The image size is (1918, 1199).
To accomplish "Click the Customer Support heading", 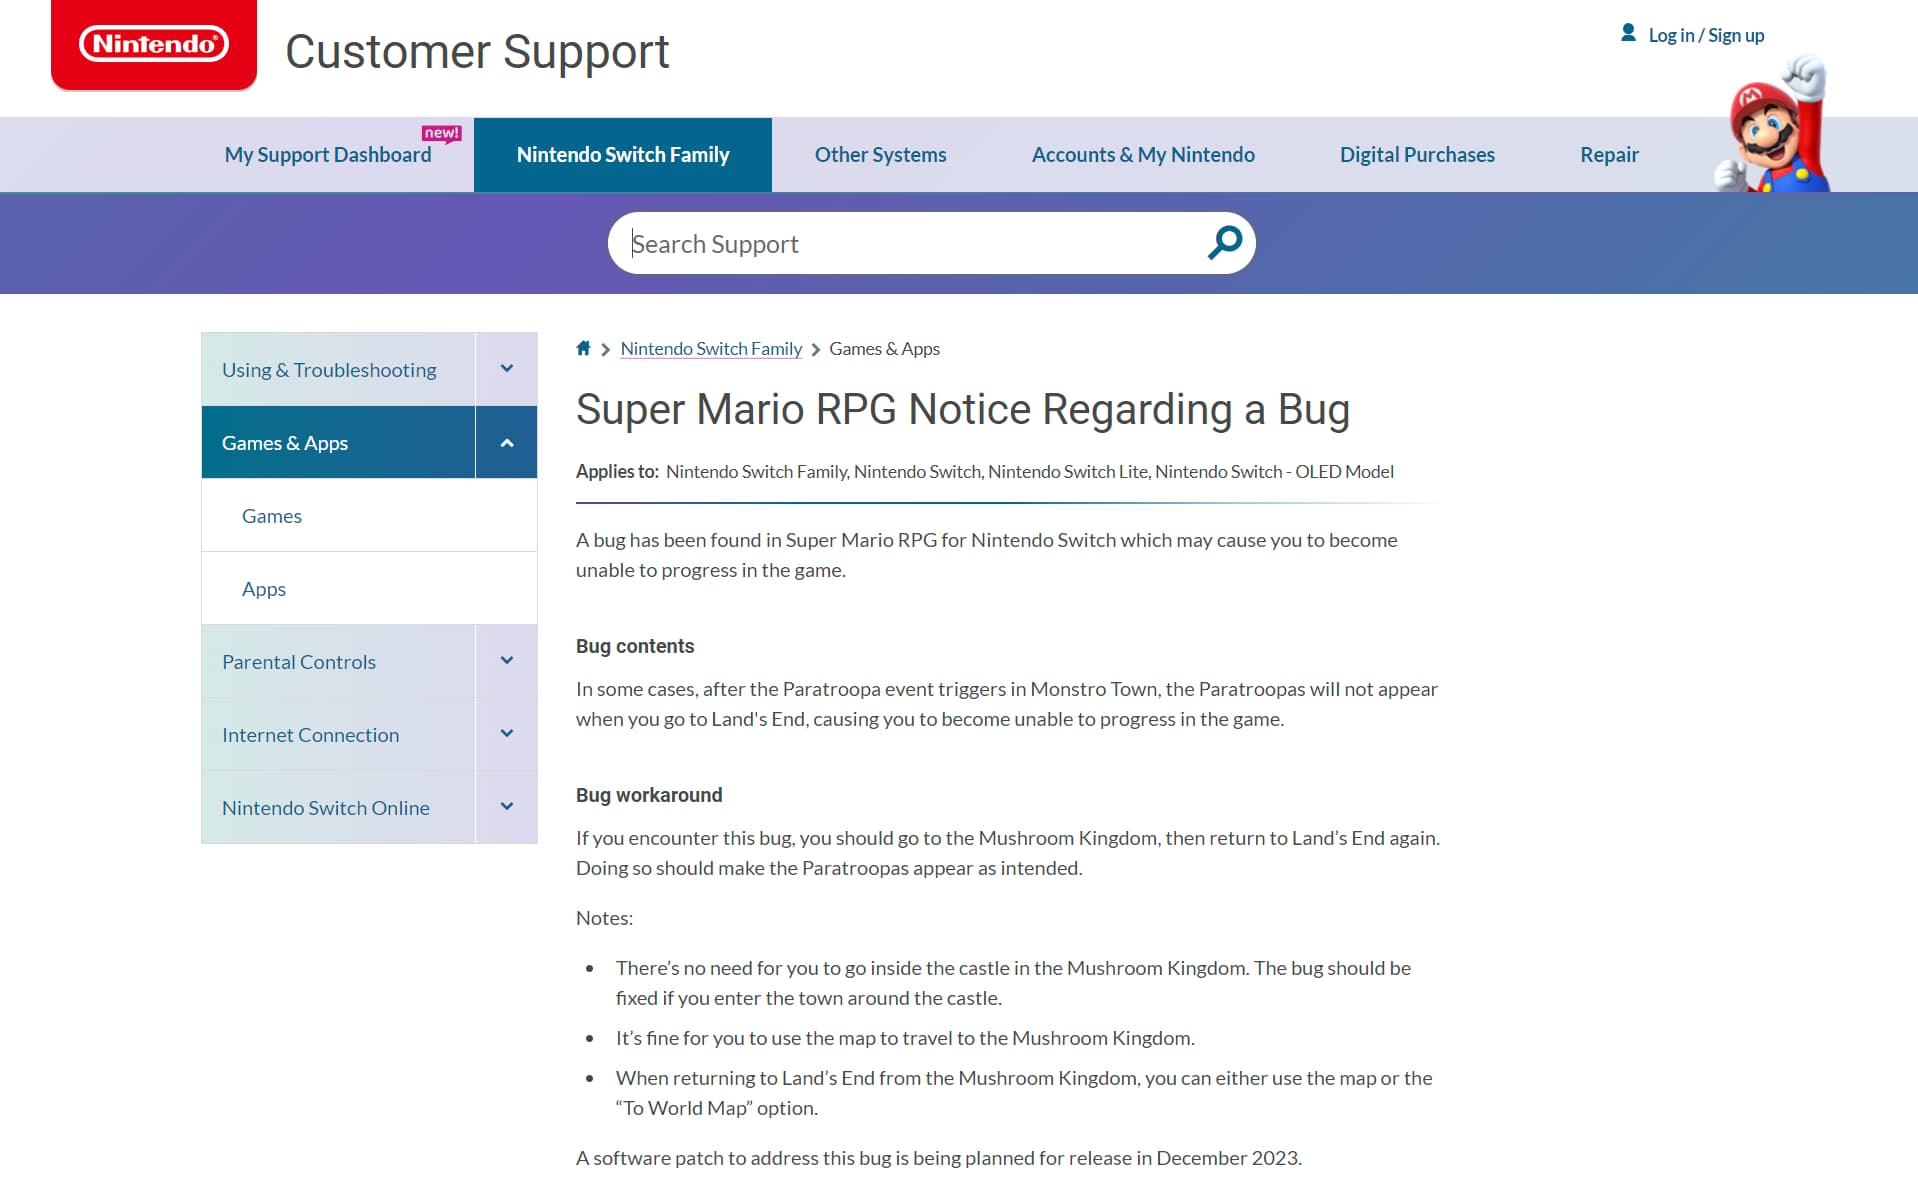I will point(477,51).
